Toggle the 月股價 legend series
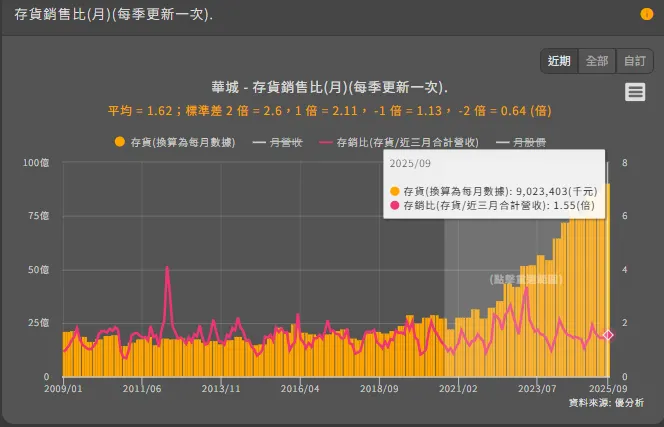This screenshot has height=427, width=664. [x=521, y=142]
